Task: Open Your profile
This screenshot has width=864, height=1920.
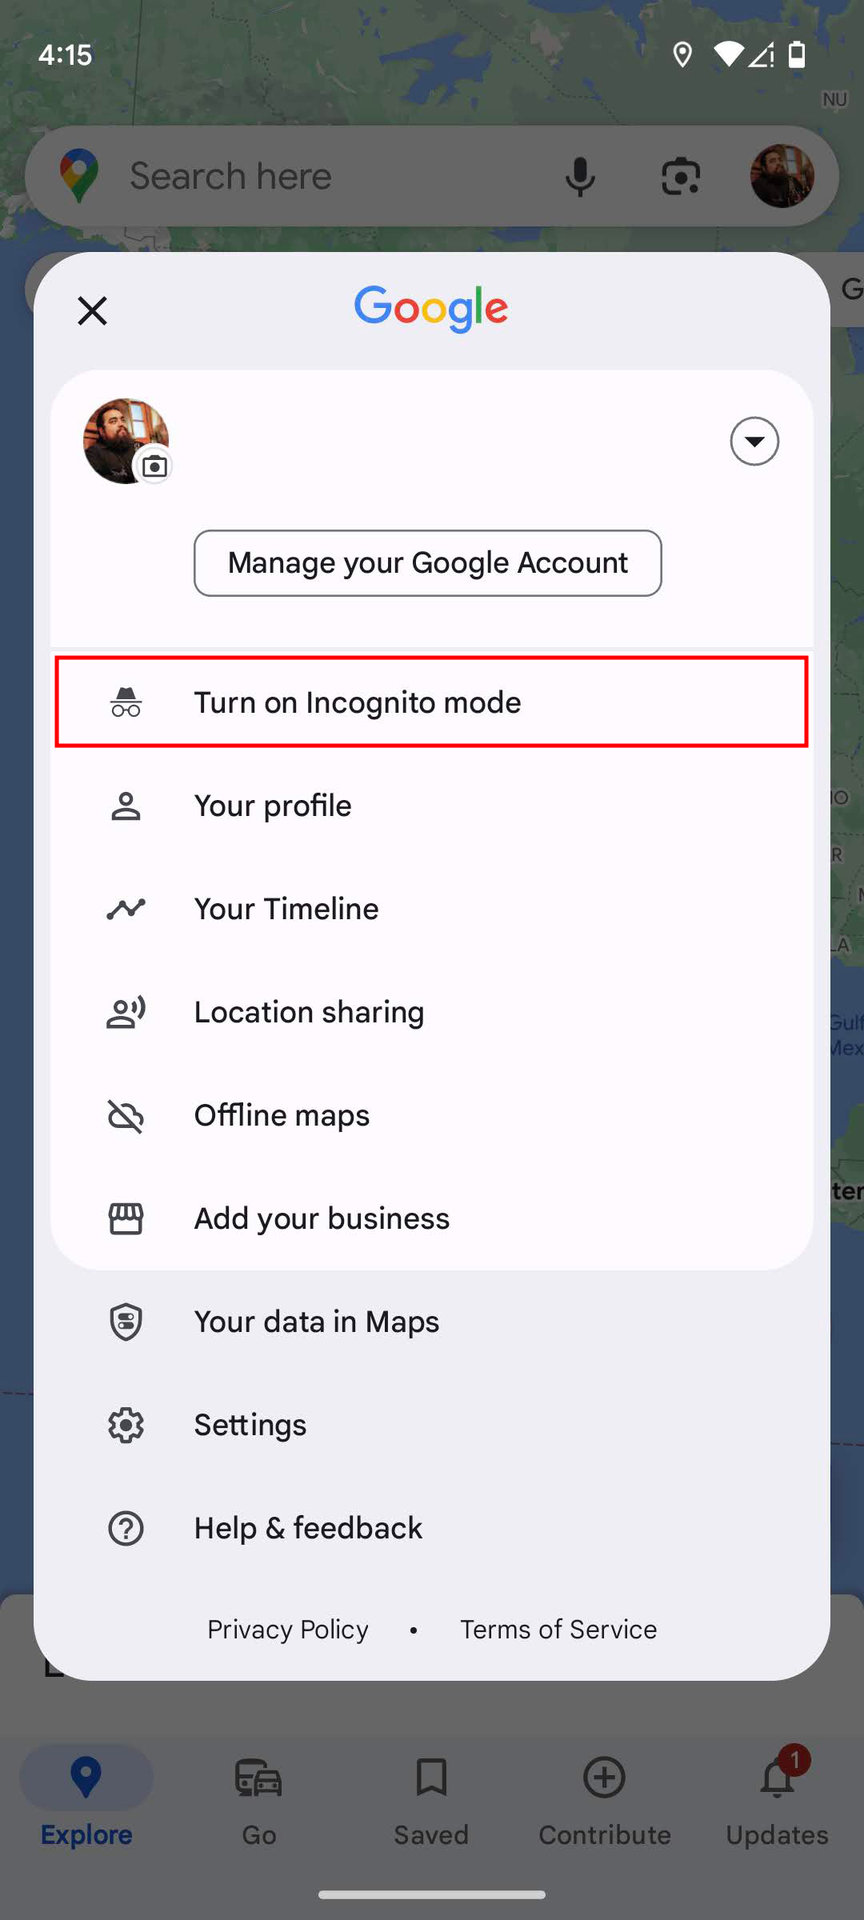Action: point(272,806)
